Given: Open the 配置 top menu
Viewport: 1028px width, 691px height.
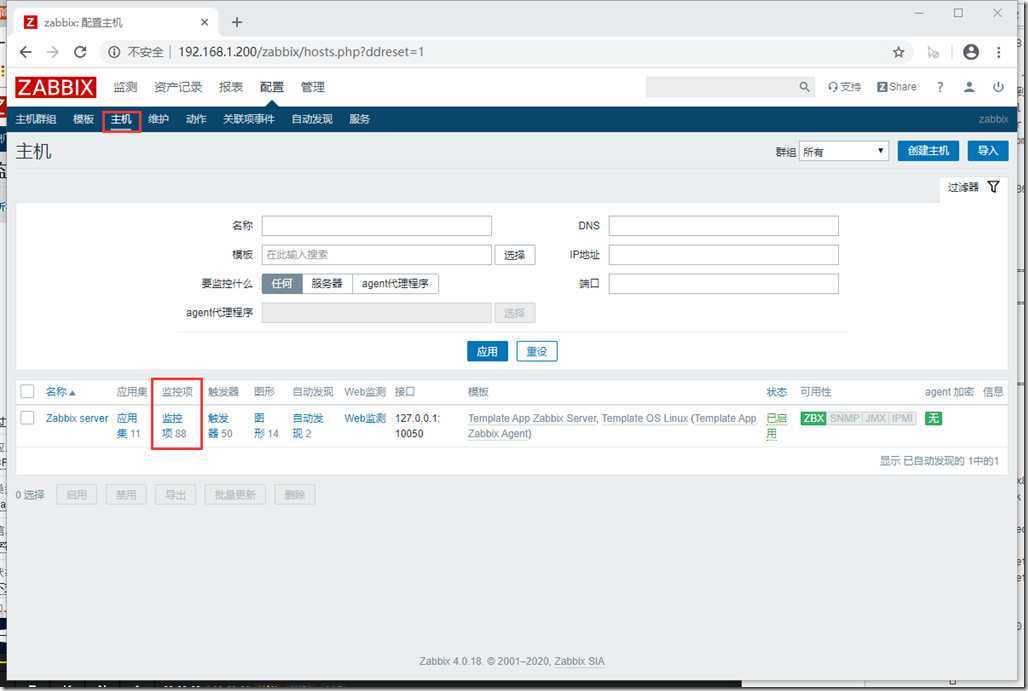Looking at the screenshot, I should click(x=271, y=87).
